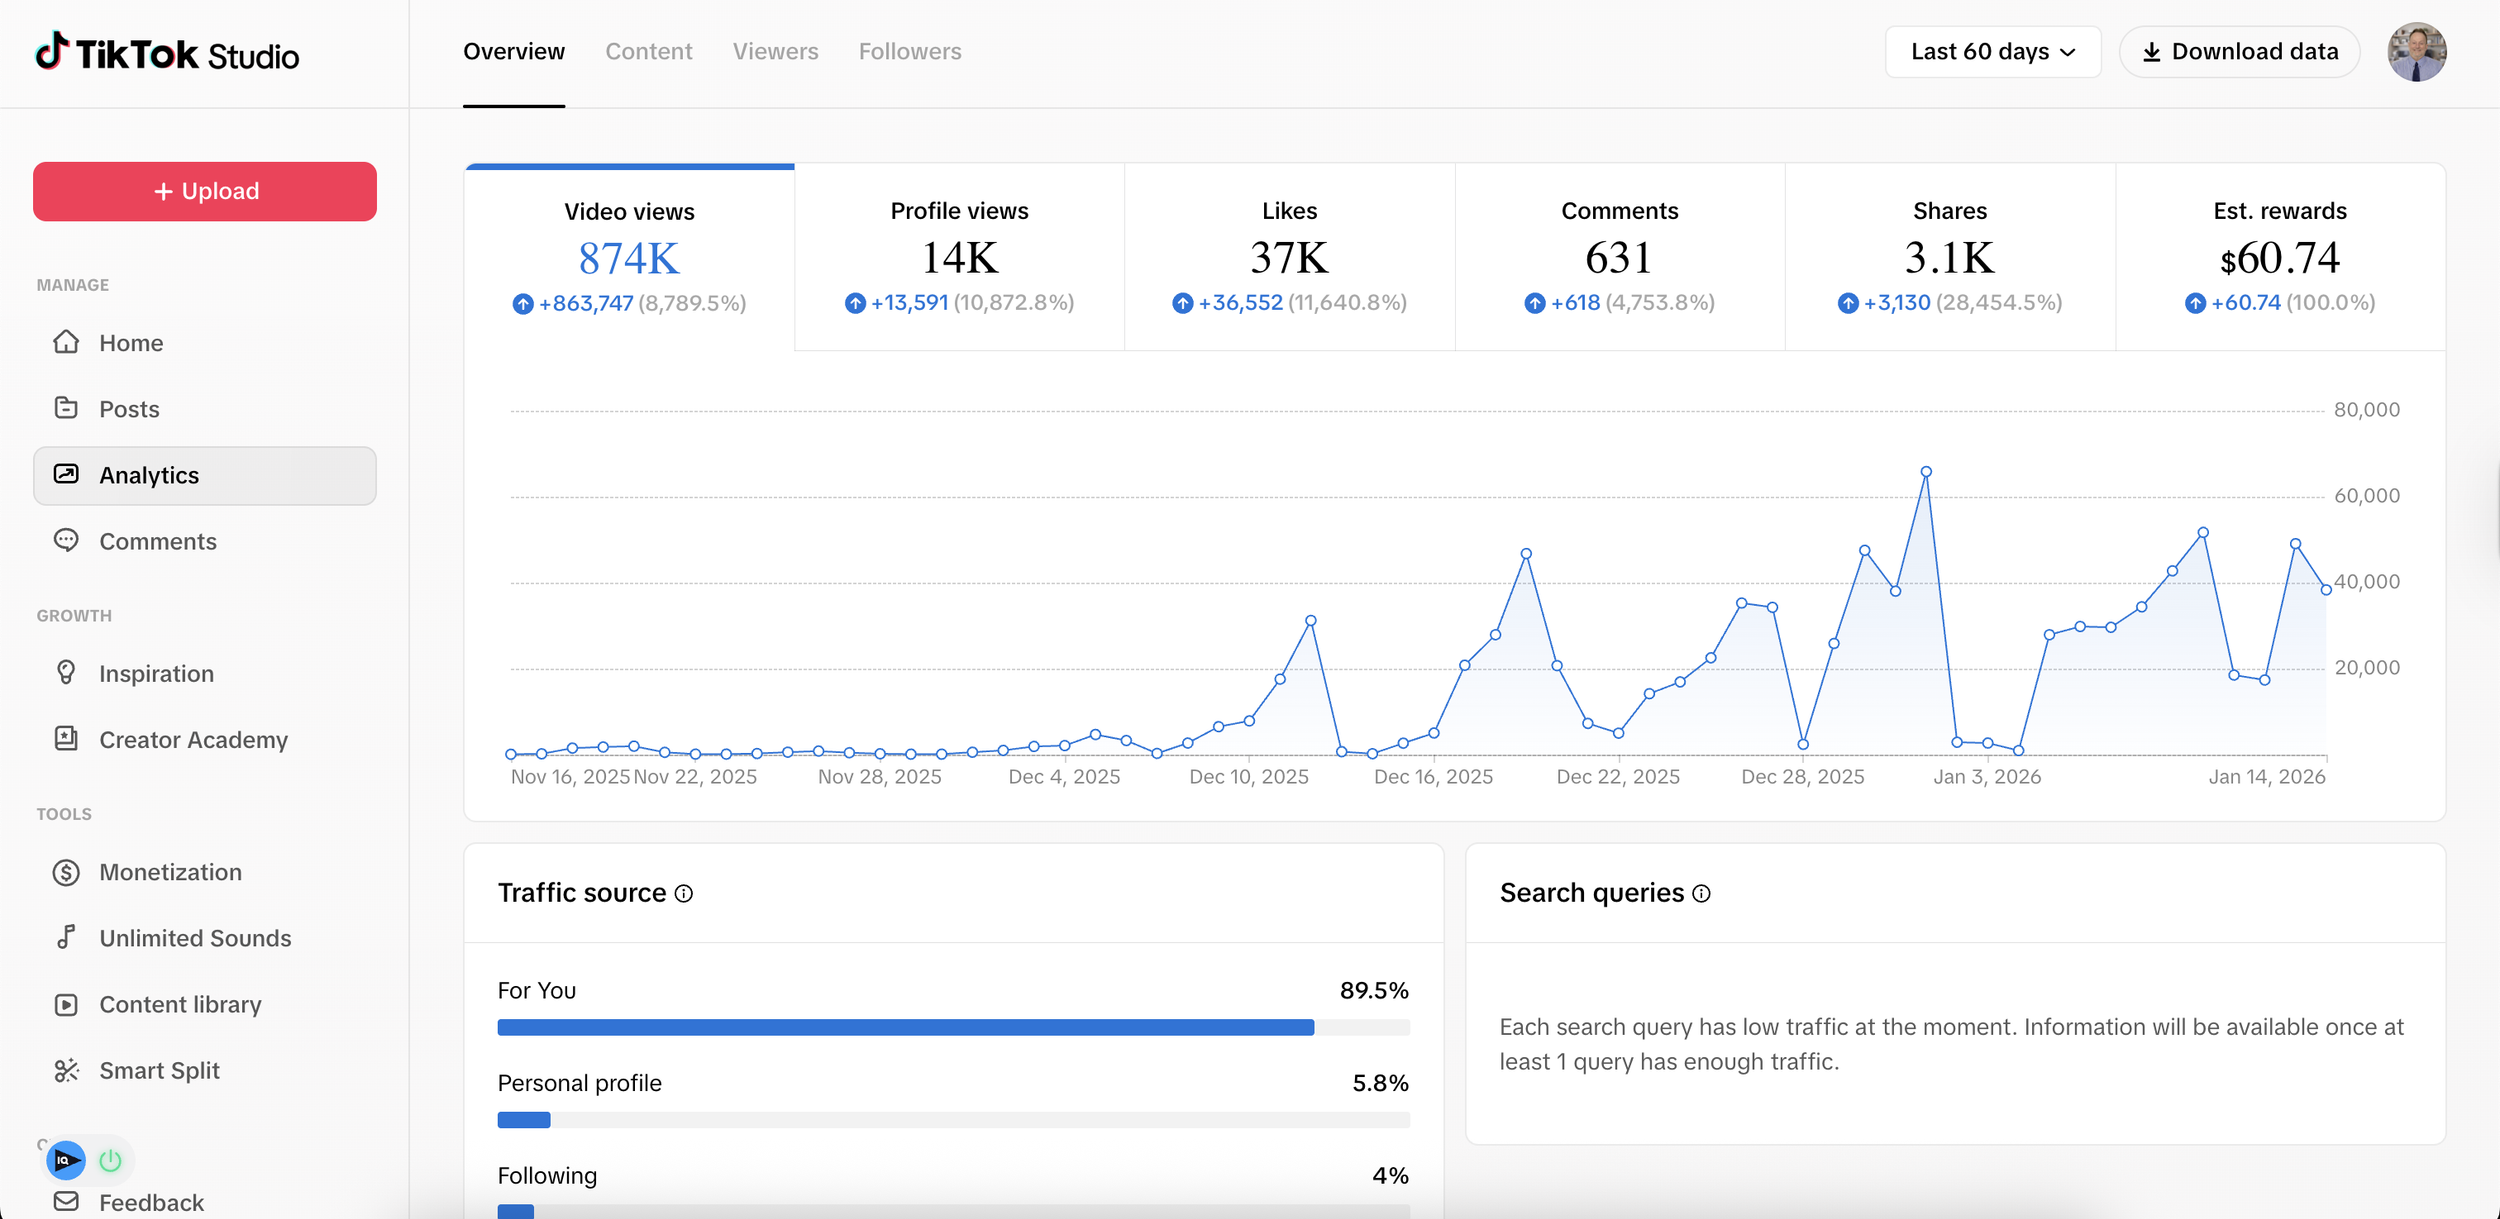The image size is (2500, 1219).
Task: Open the Comments manager
Action: pos(158,541)
